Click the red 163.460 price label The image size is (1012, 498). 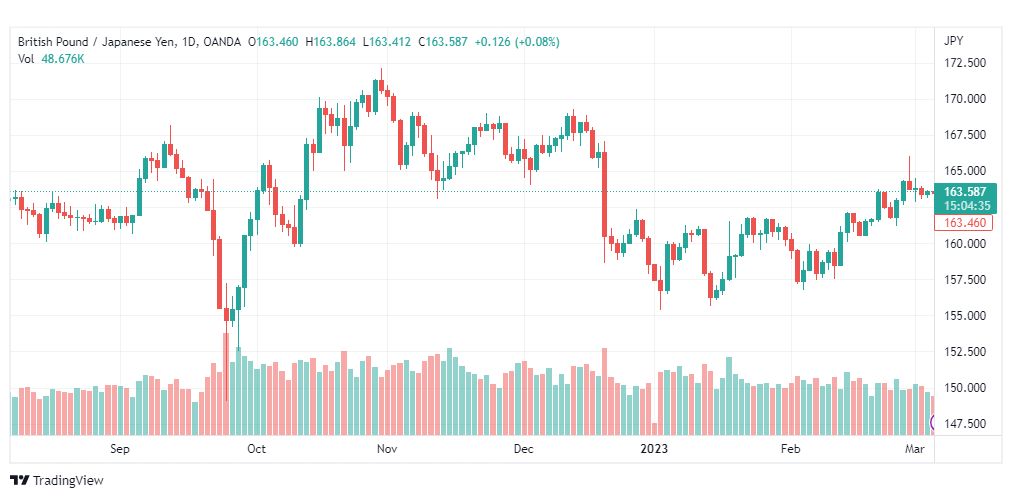[x=963, y=223]
